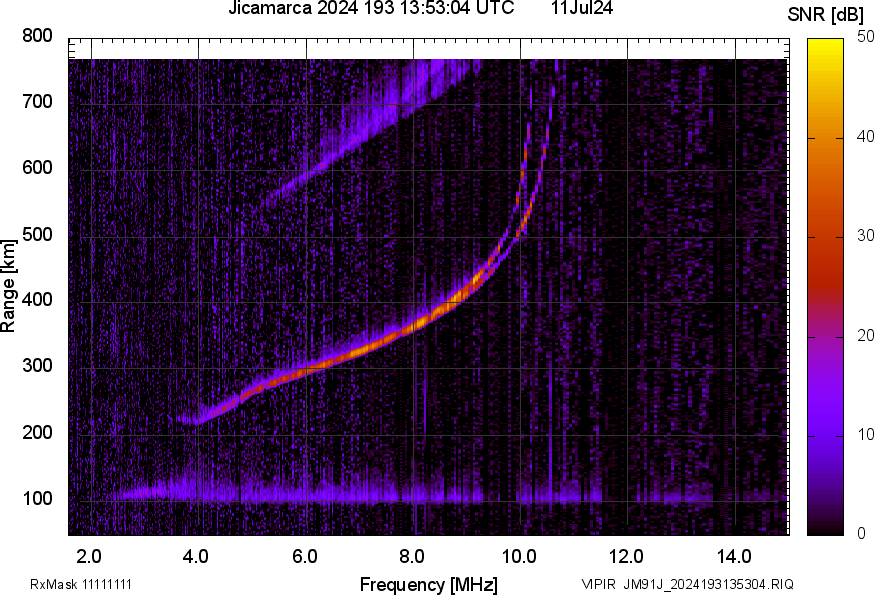The width and height of the screenshot is (874, 595).
Task: Click the colorbar 0 tick label
Action: coord(861,534)
